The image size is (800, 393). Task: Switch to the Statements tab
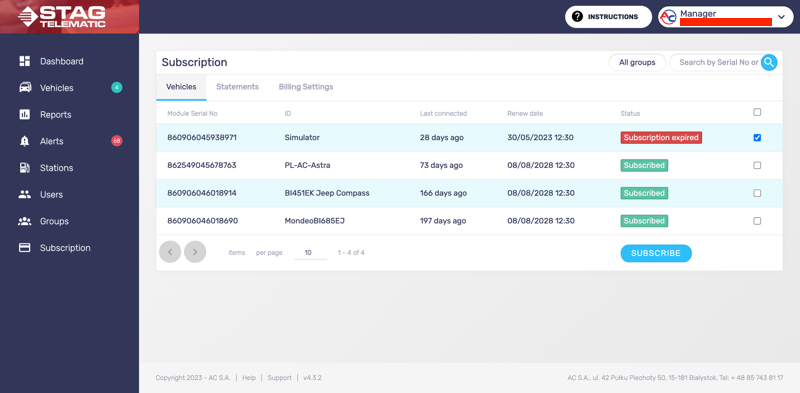point(237,87)
